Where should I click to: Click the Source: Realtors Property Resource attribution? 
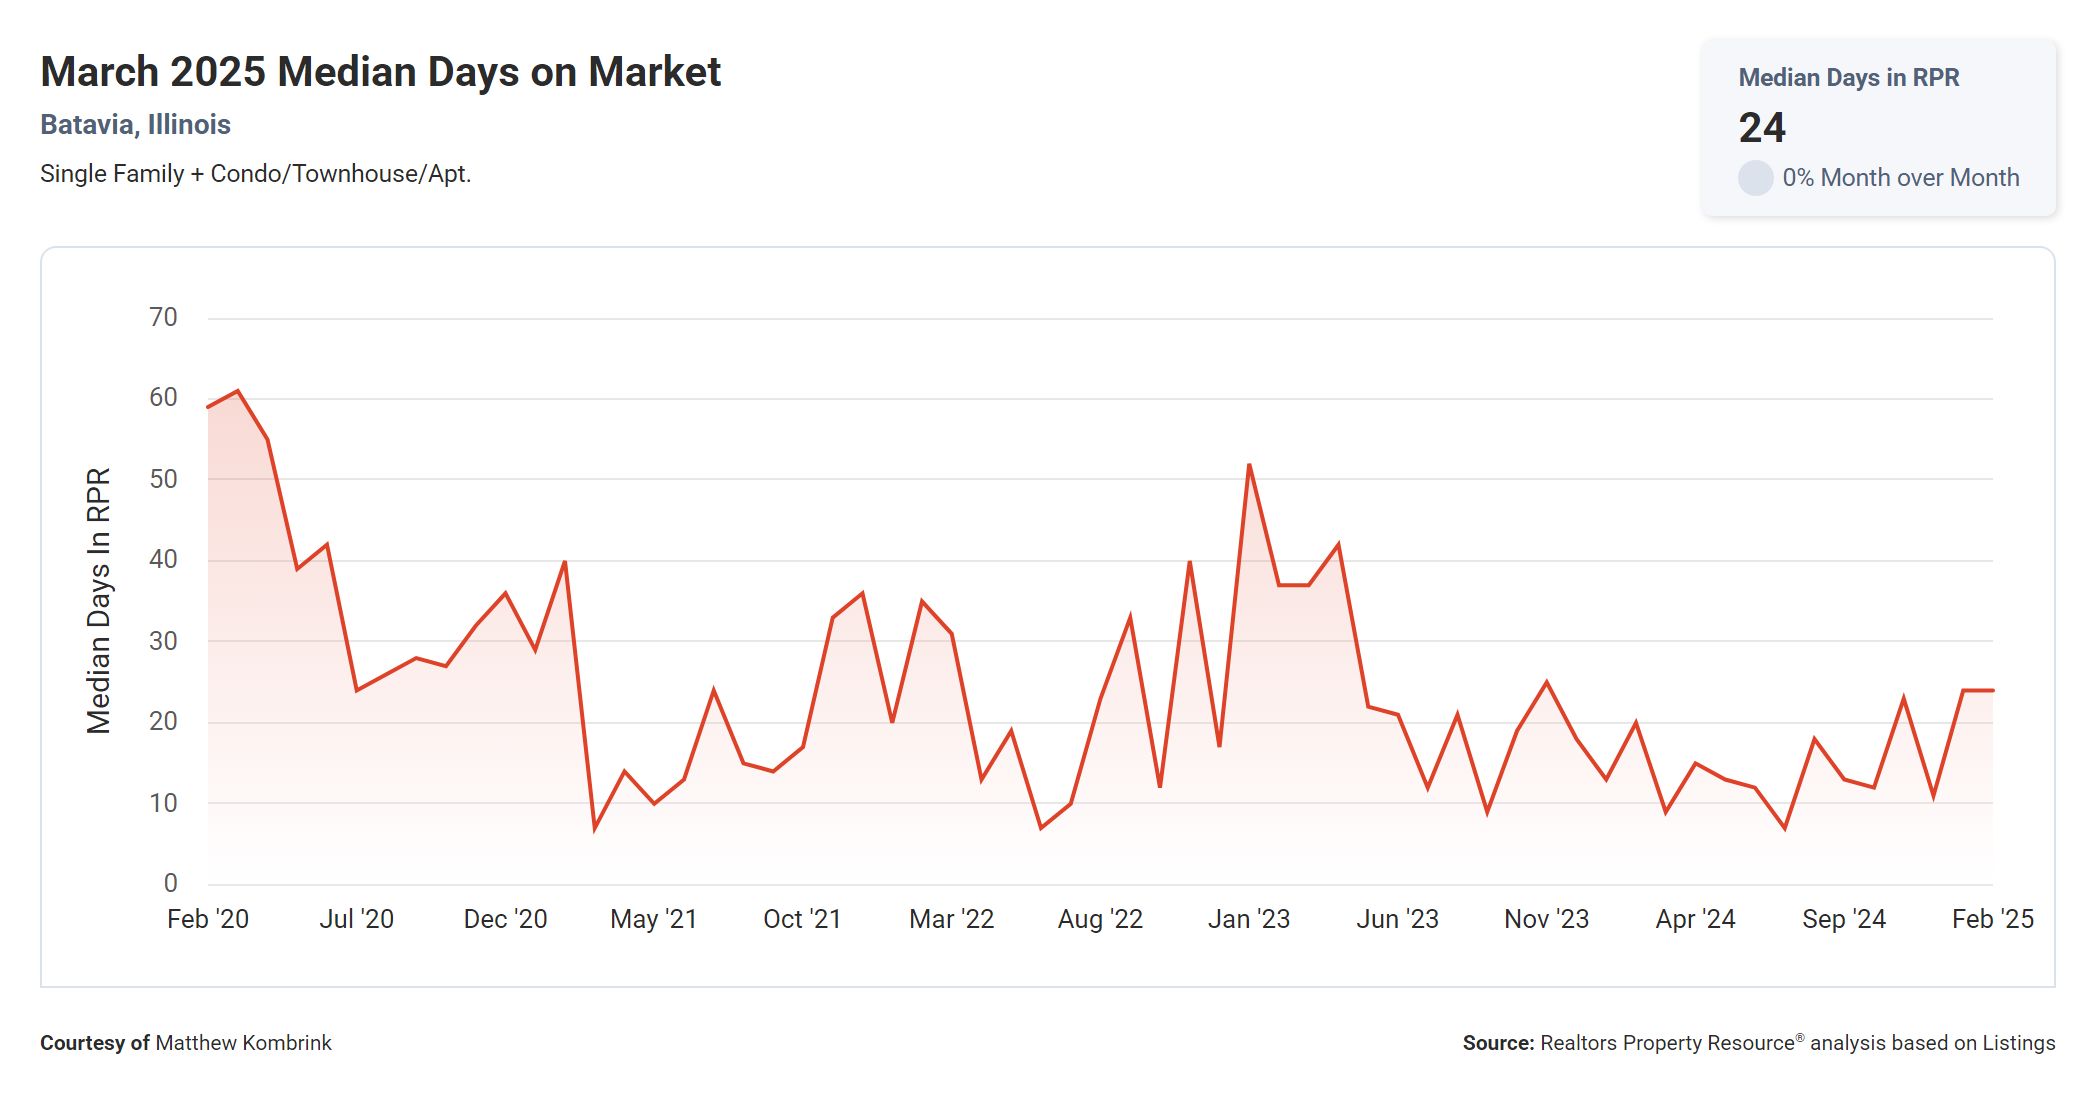click(1758, 1043)
